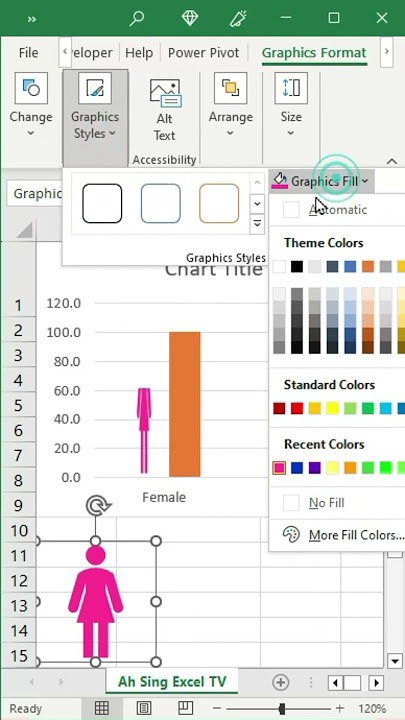Select the Ah Sing Excel TV sheet tab

(x=172, y=682)
